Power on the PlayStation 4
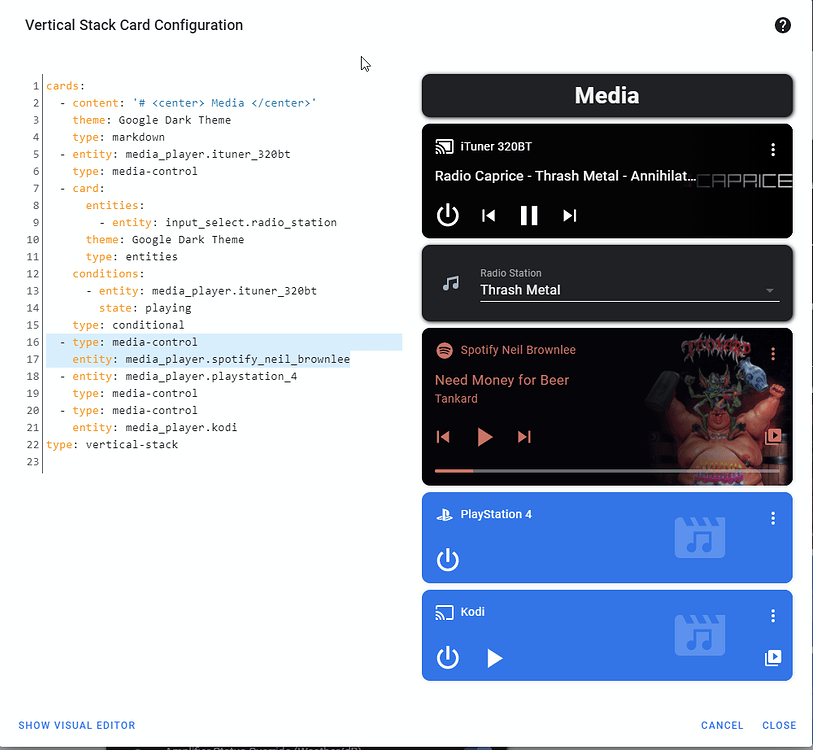The height and width of the screenshot is (750, 813). (x=447, y=559)
